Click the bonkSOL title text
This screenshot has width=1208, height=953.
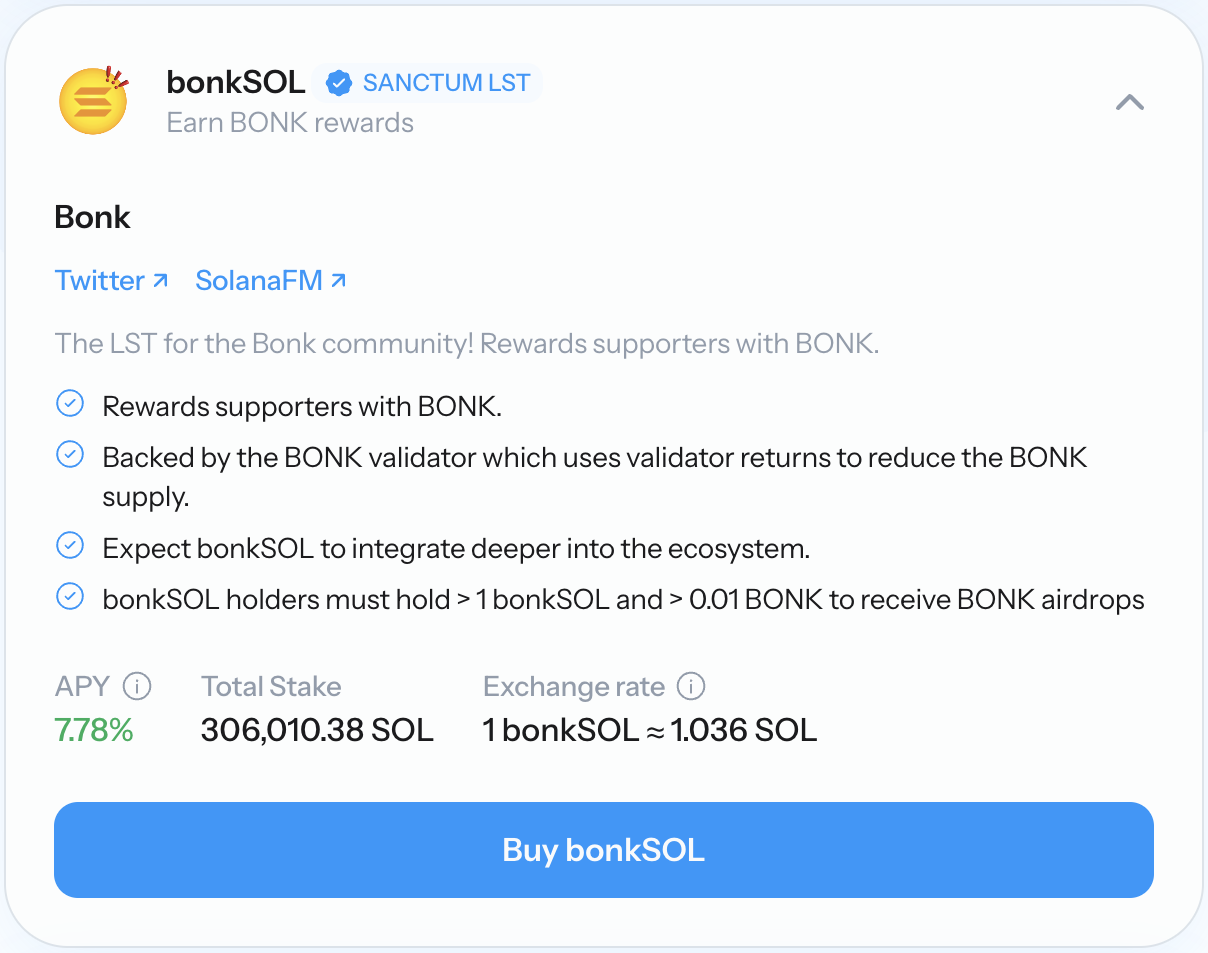(236, 83)
